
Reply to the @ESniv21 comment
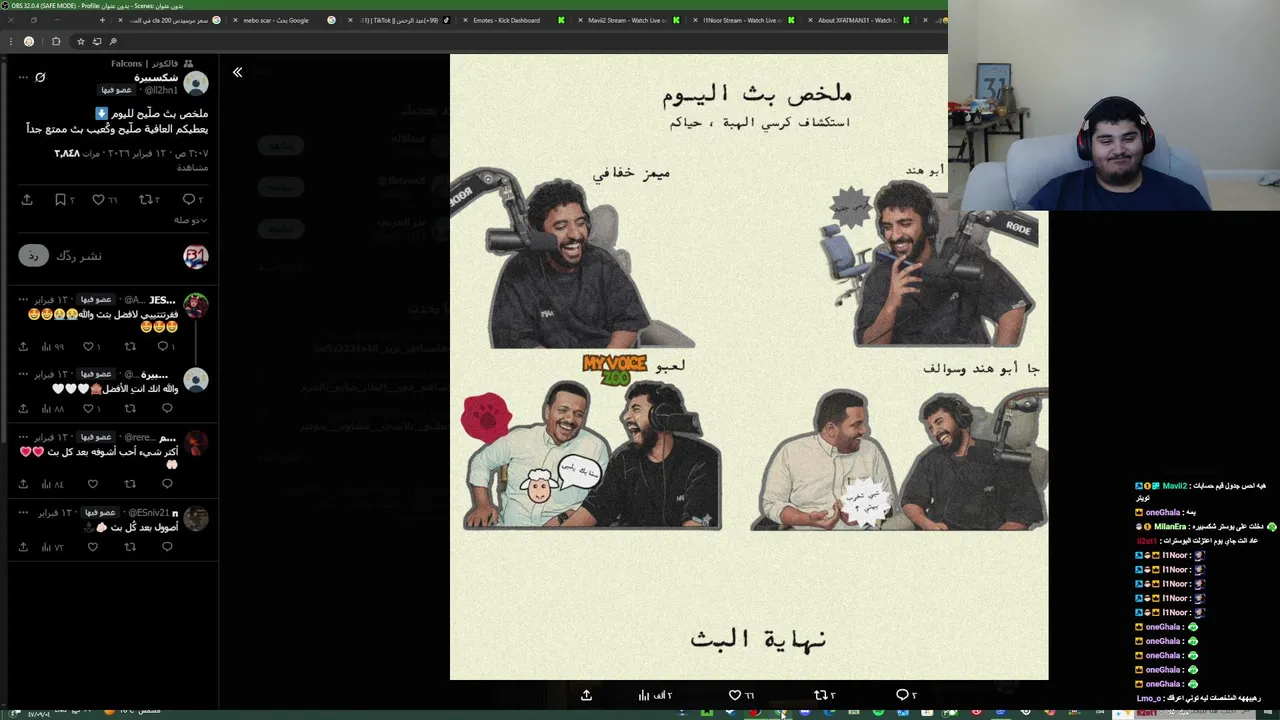coord(167,547)
